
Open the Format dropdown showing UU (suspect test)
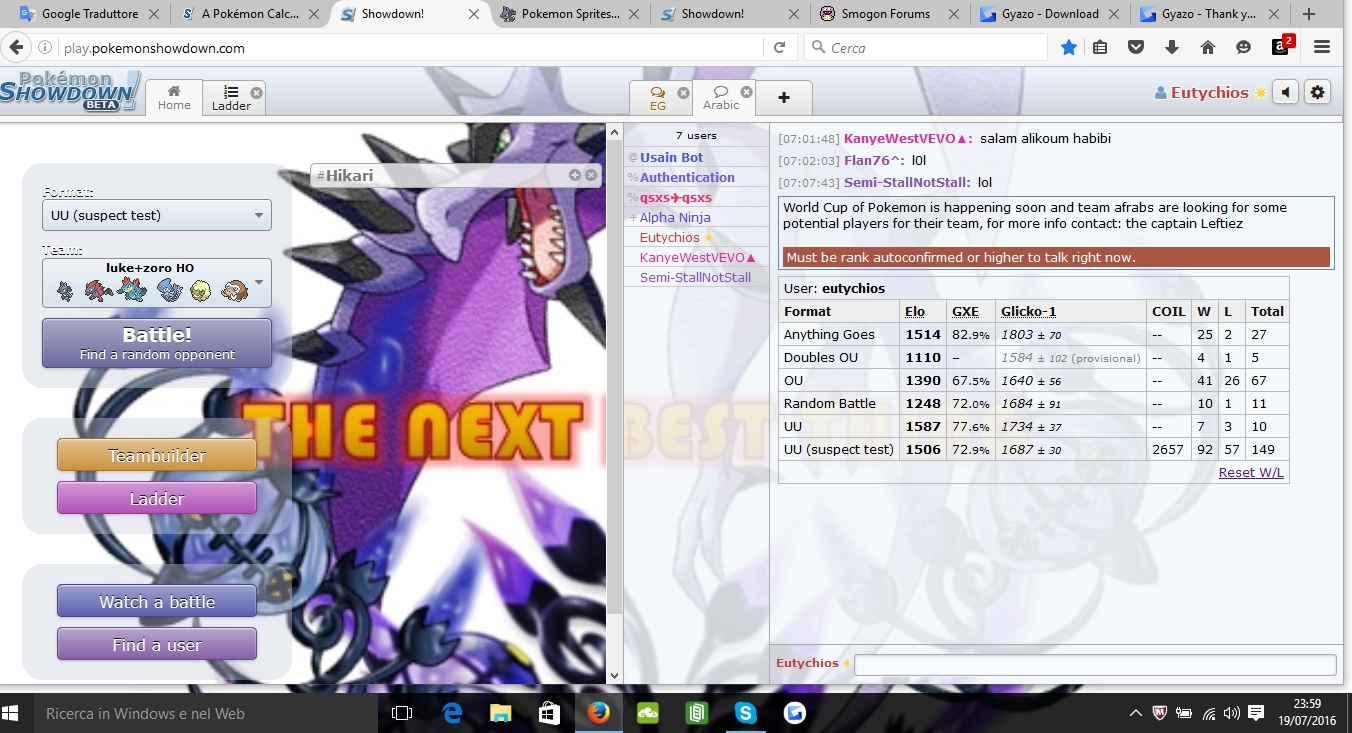157,215
